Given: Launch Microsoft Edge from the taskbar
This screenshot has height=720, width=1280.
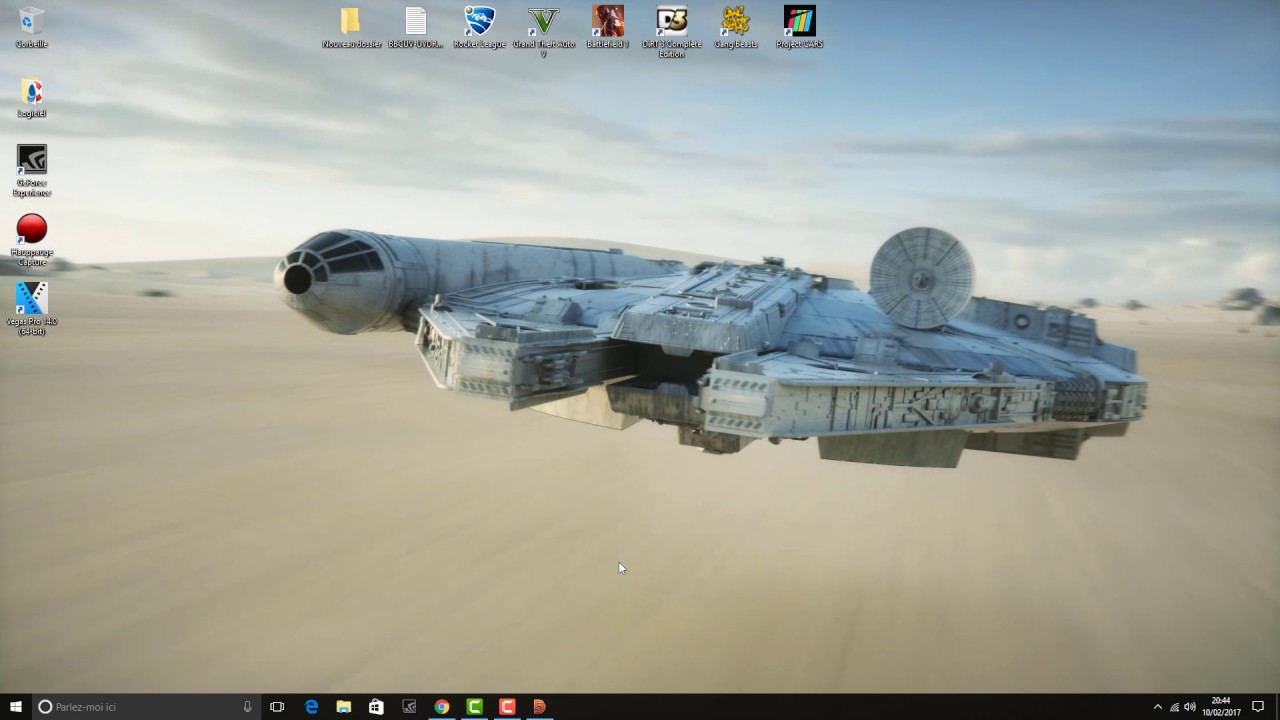Looking at the screenshot, I should (x=311, y=707).
